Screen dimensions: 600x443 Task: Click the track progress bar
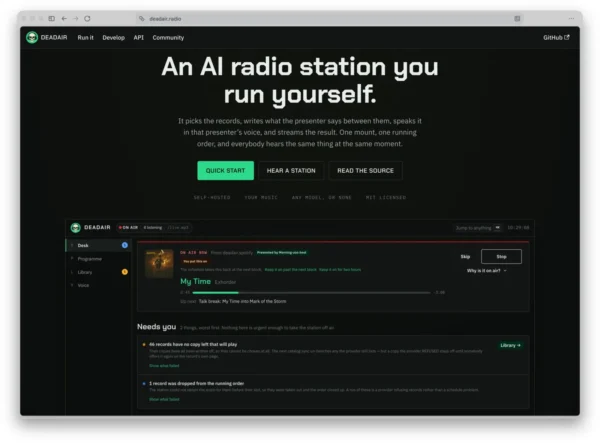(311, 293)
